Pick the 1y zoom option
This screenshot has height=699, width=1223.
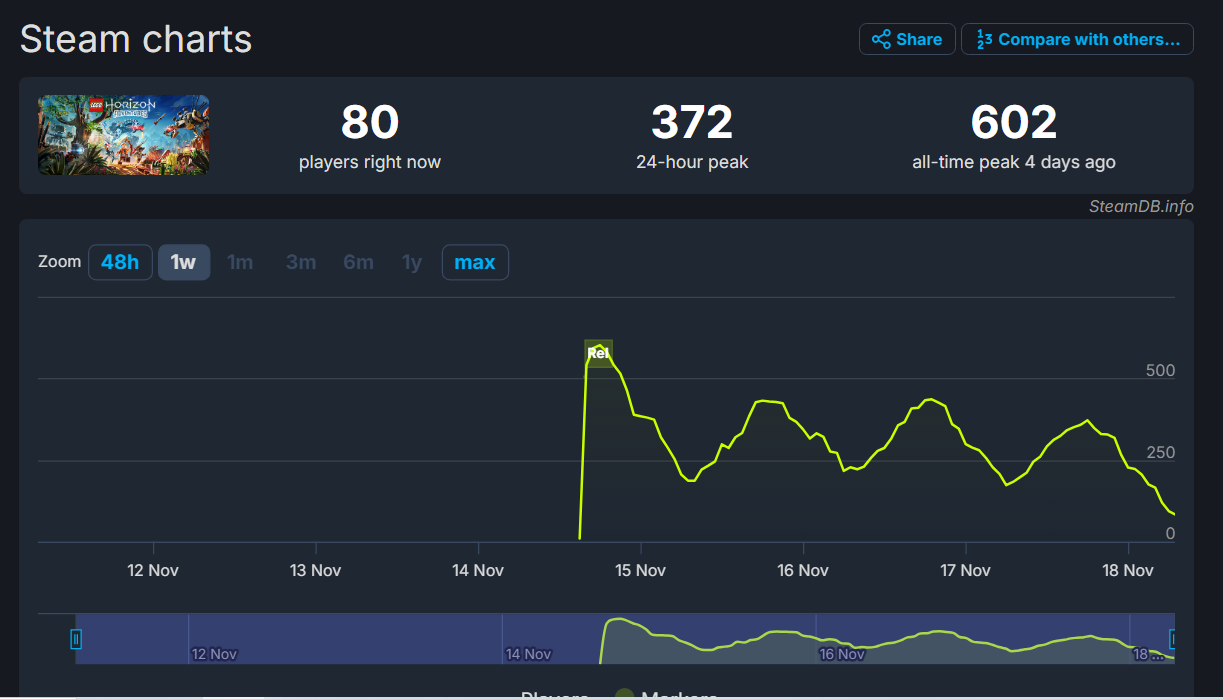pos(412,263)
